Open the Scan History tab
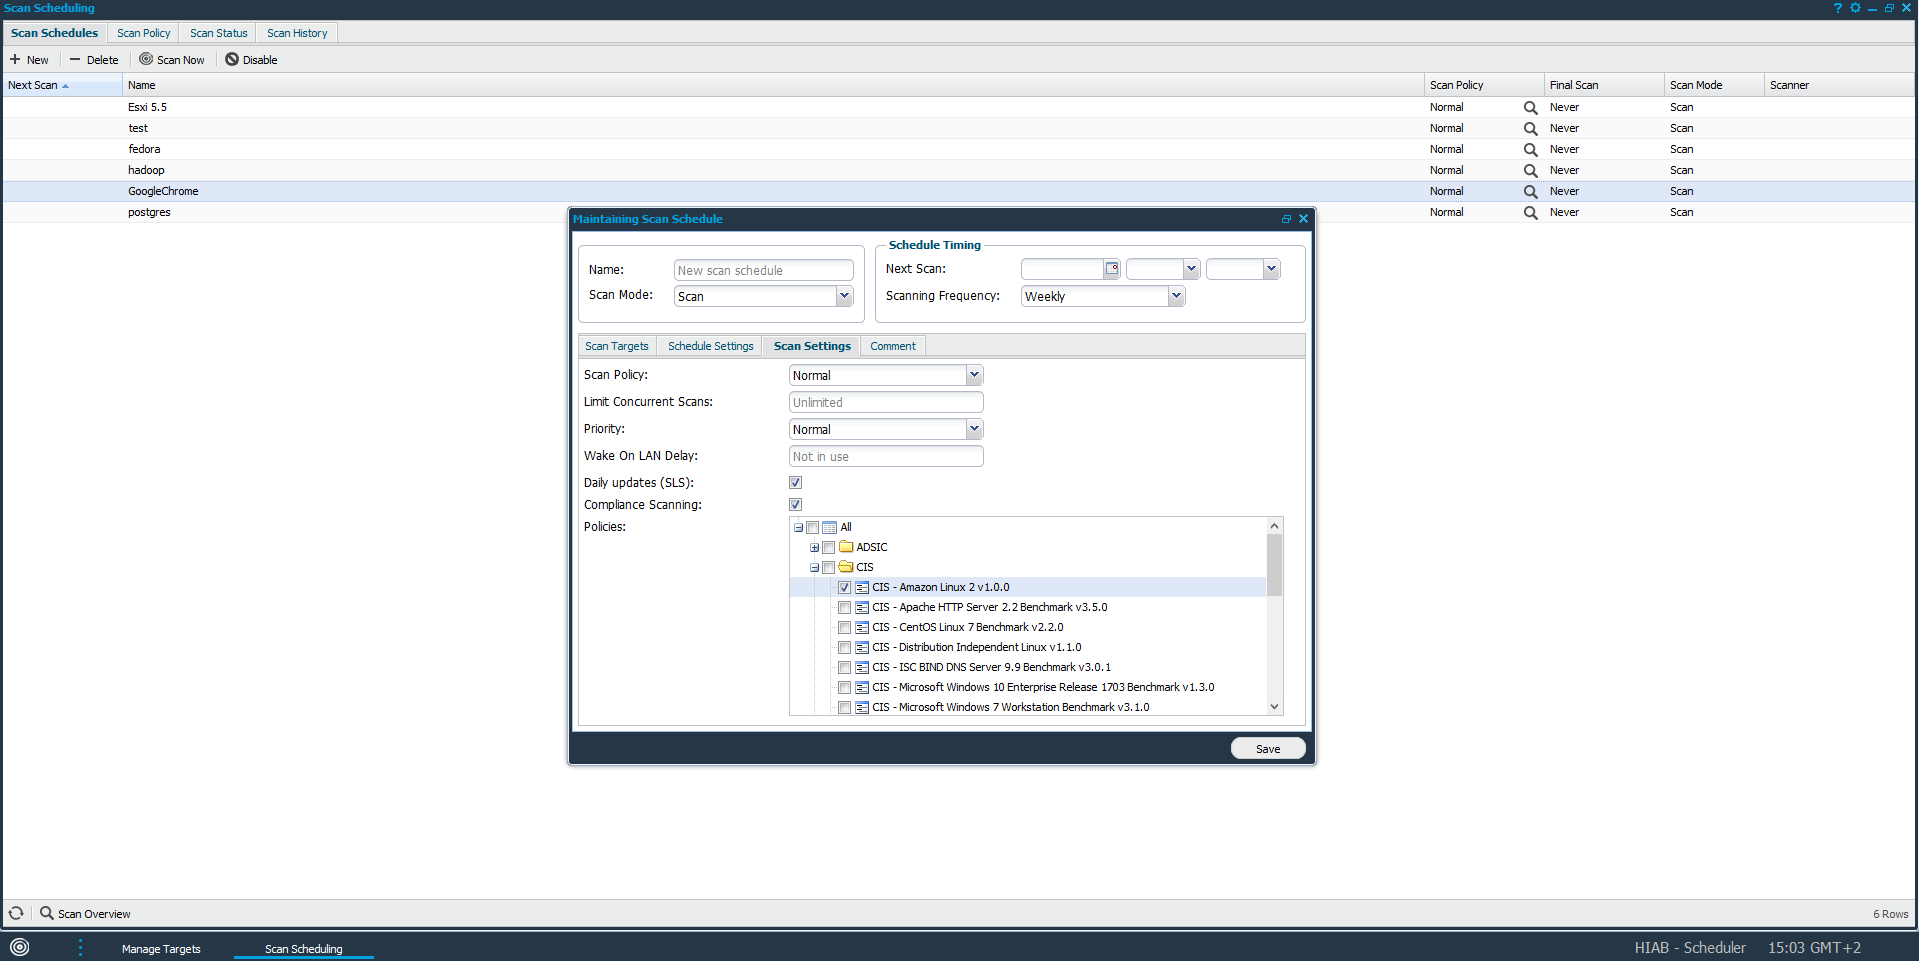The height and width of the screenshot is (961, 1919). click(x=297, y=33)
